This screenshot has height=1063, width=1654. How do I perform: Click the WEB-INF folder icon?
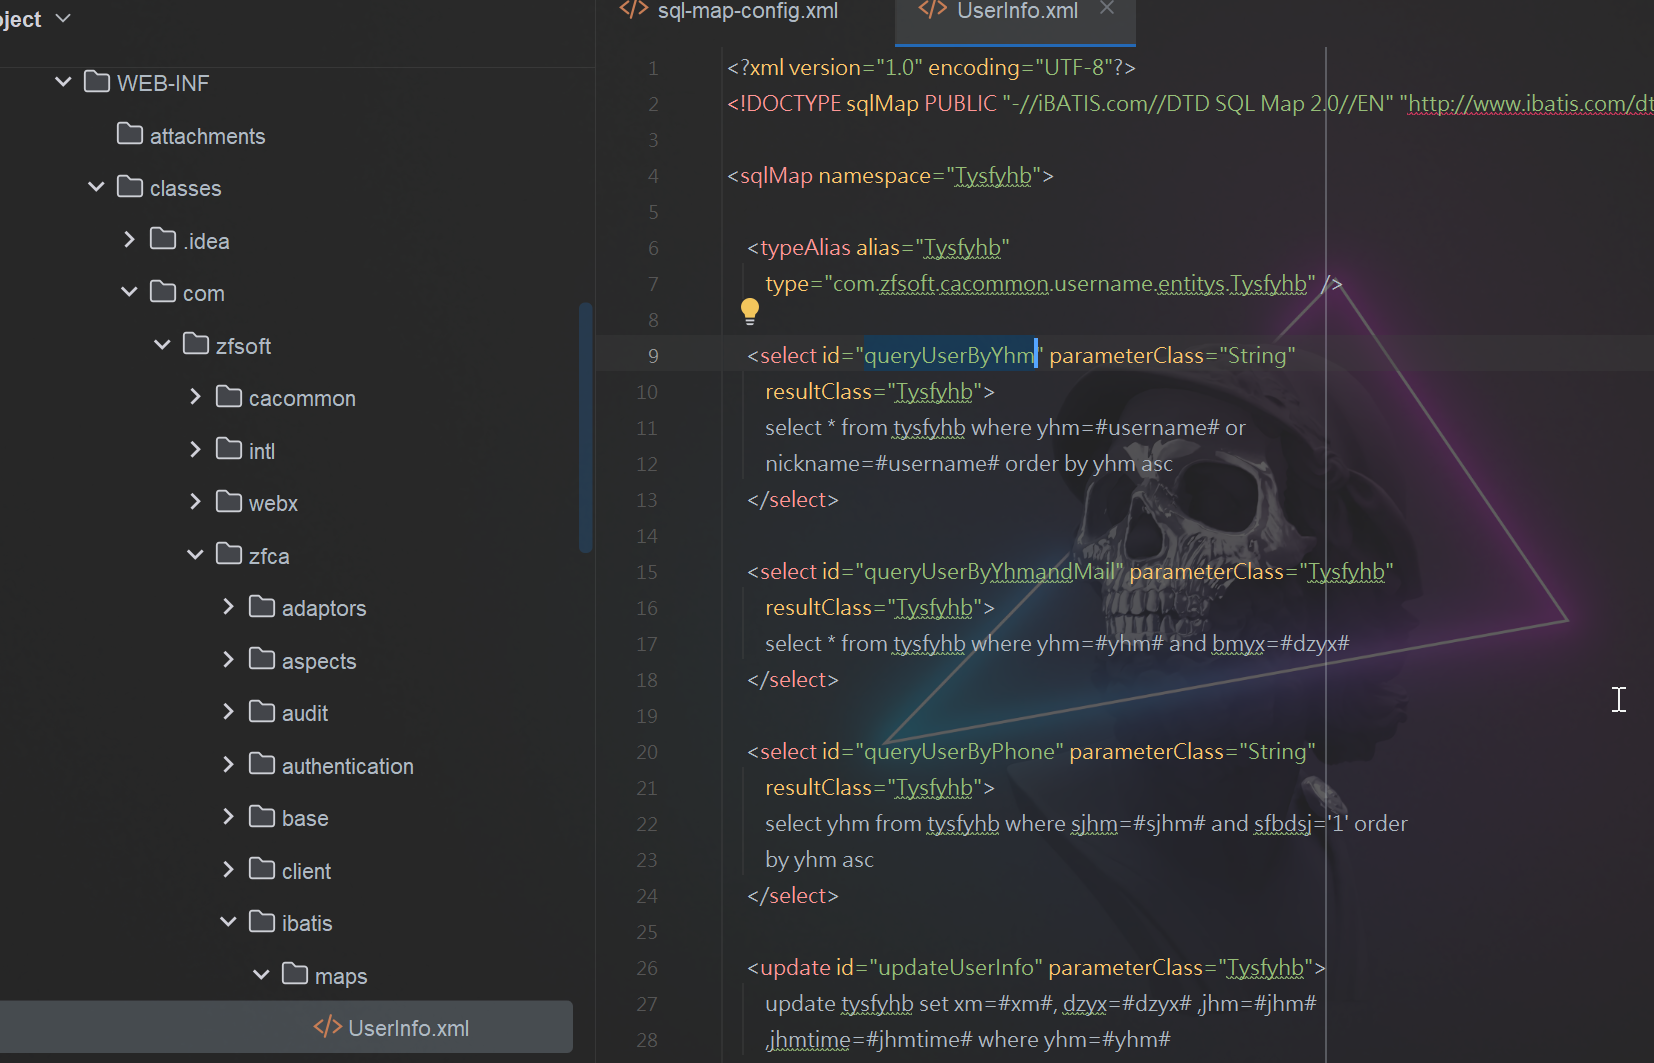tap(97, 82)
